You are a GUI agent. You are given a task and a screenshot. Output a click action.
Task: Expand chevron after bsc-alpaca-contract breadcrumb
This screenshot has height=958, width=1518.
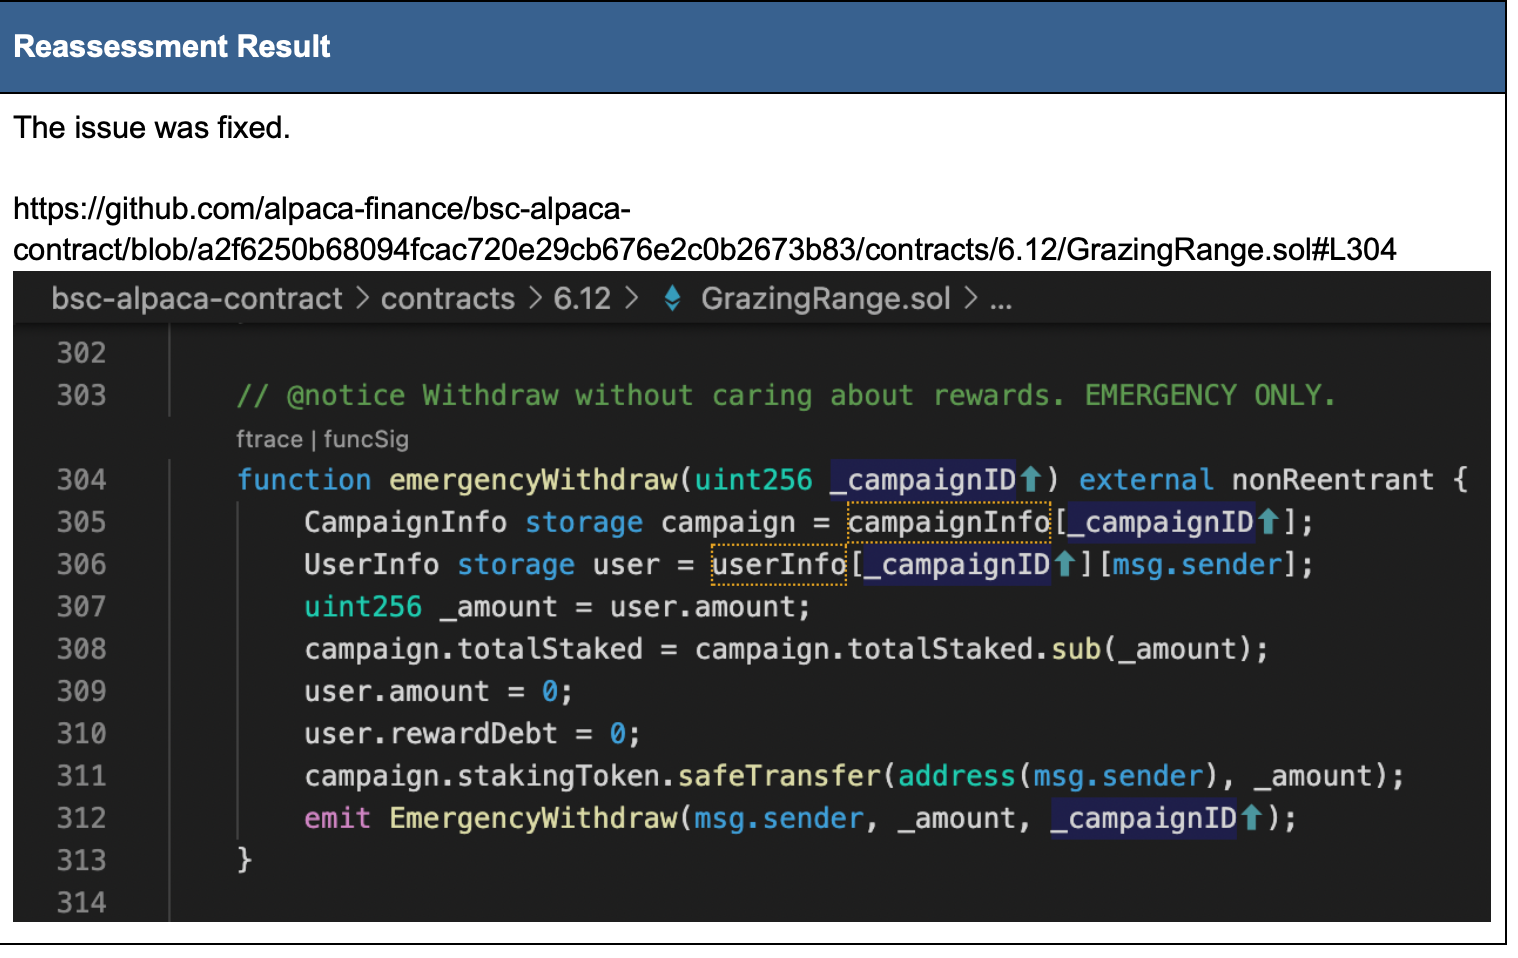(362, 298)
